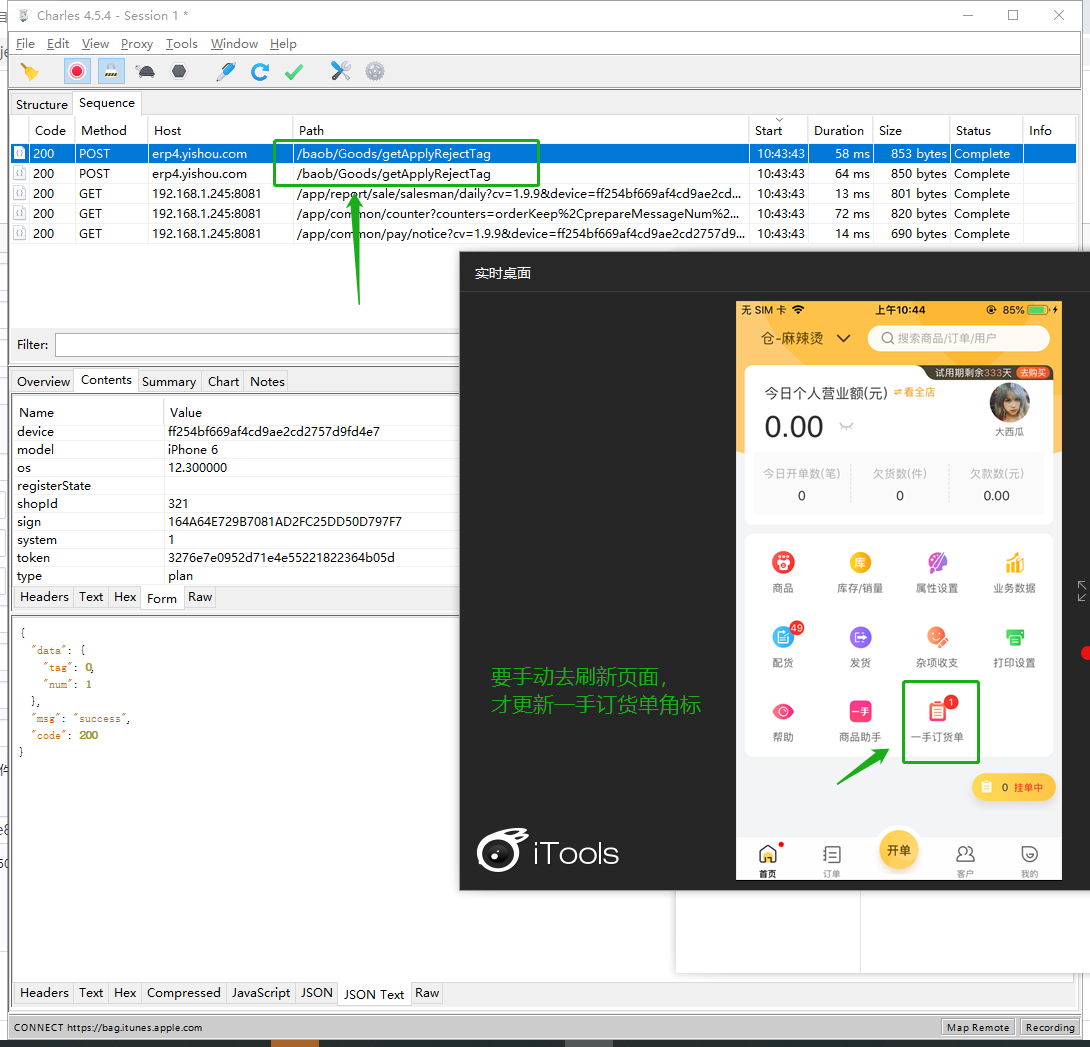Toggle the turtle Throttling icon
Image resolution: width=1090 pixels, height=1047 pixels.
click(145, 72)
